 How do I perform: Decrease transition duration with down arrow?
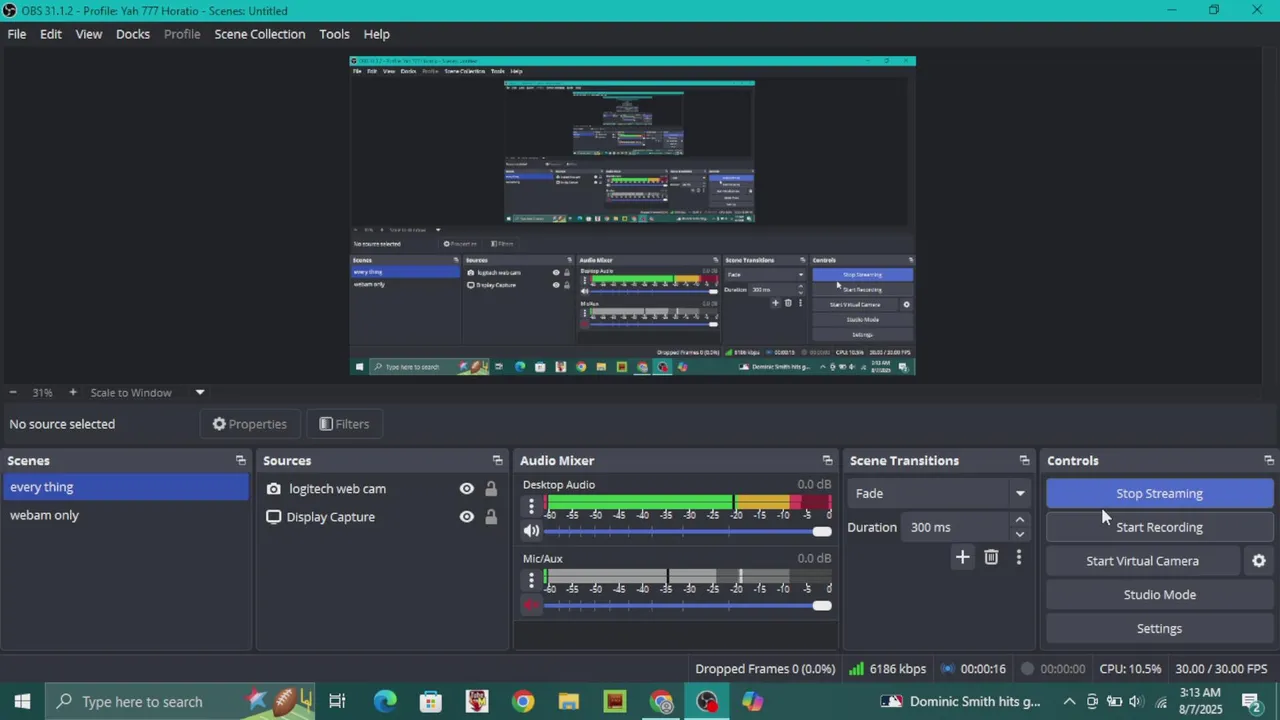tap(1019, 534)
